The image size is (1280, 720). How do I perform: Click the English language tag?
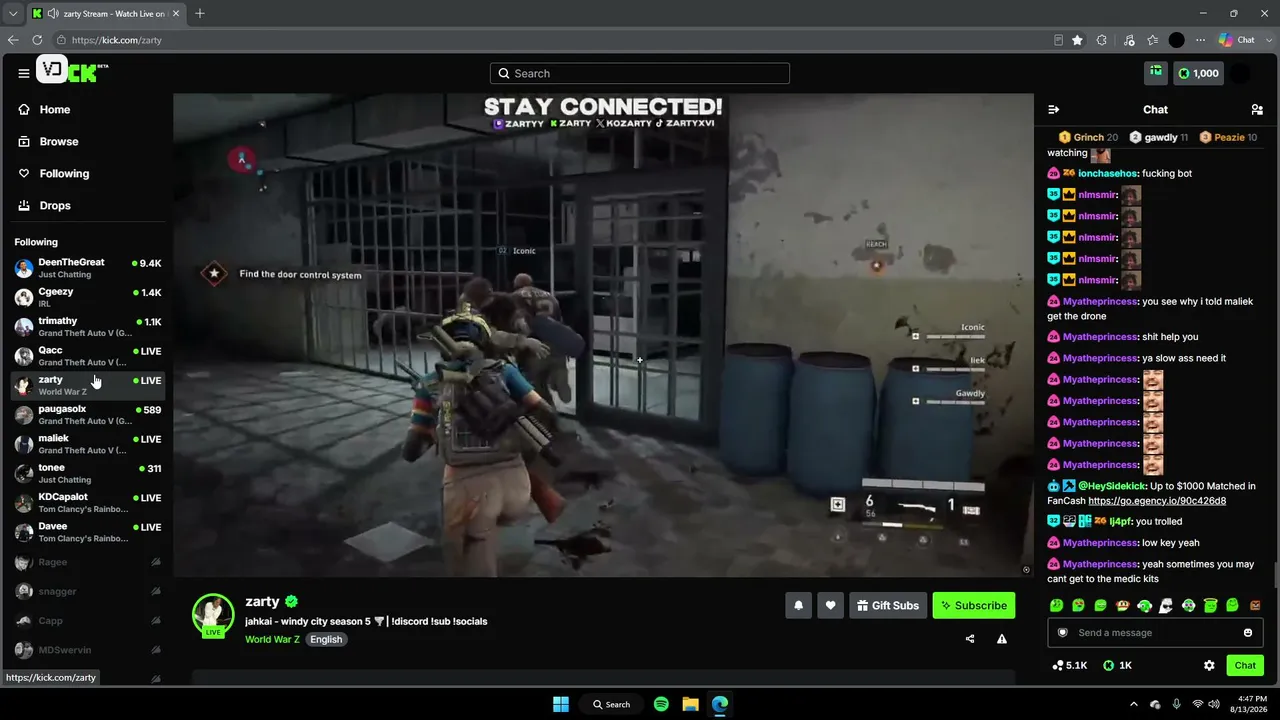click(x=326, y=639)
